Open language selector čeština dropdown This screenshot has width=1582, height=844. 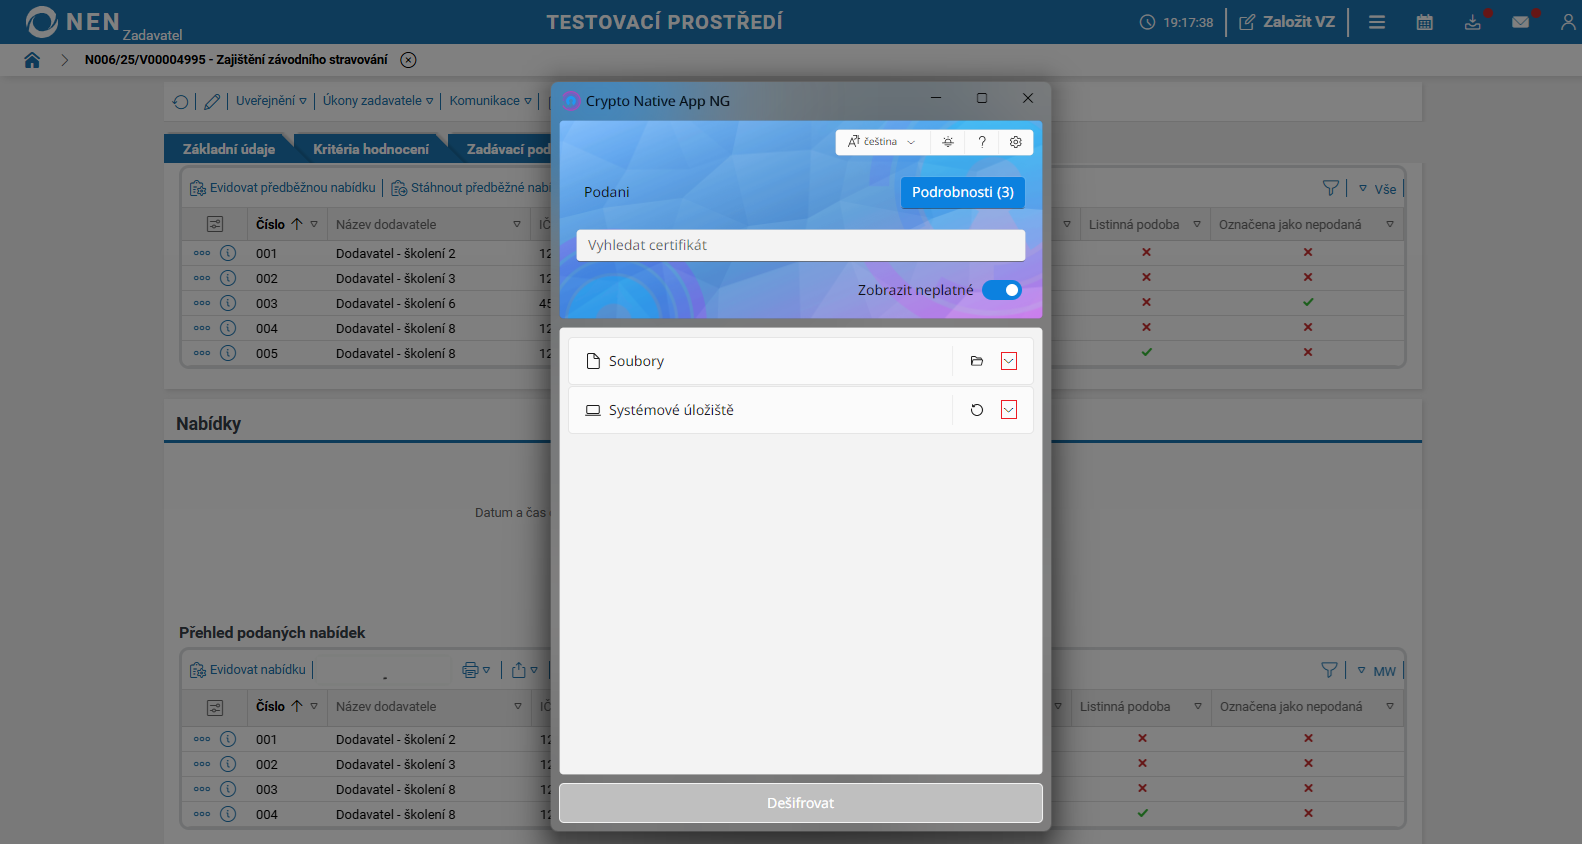(882, 142)
